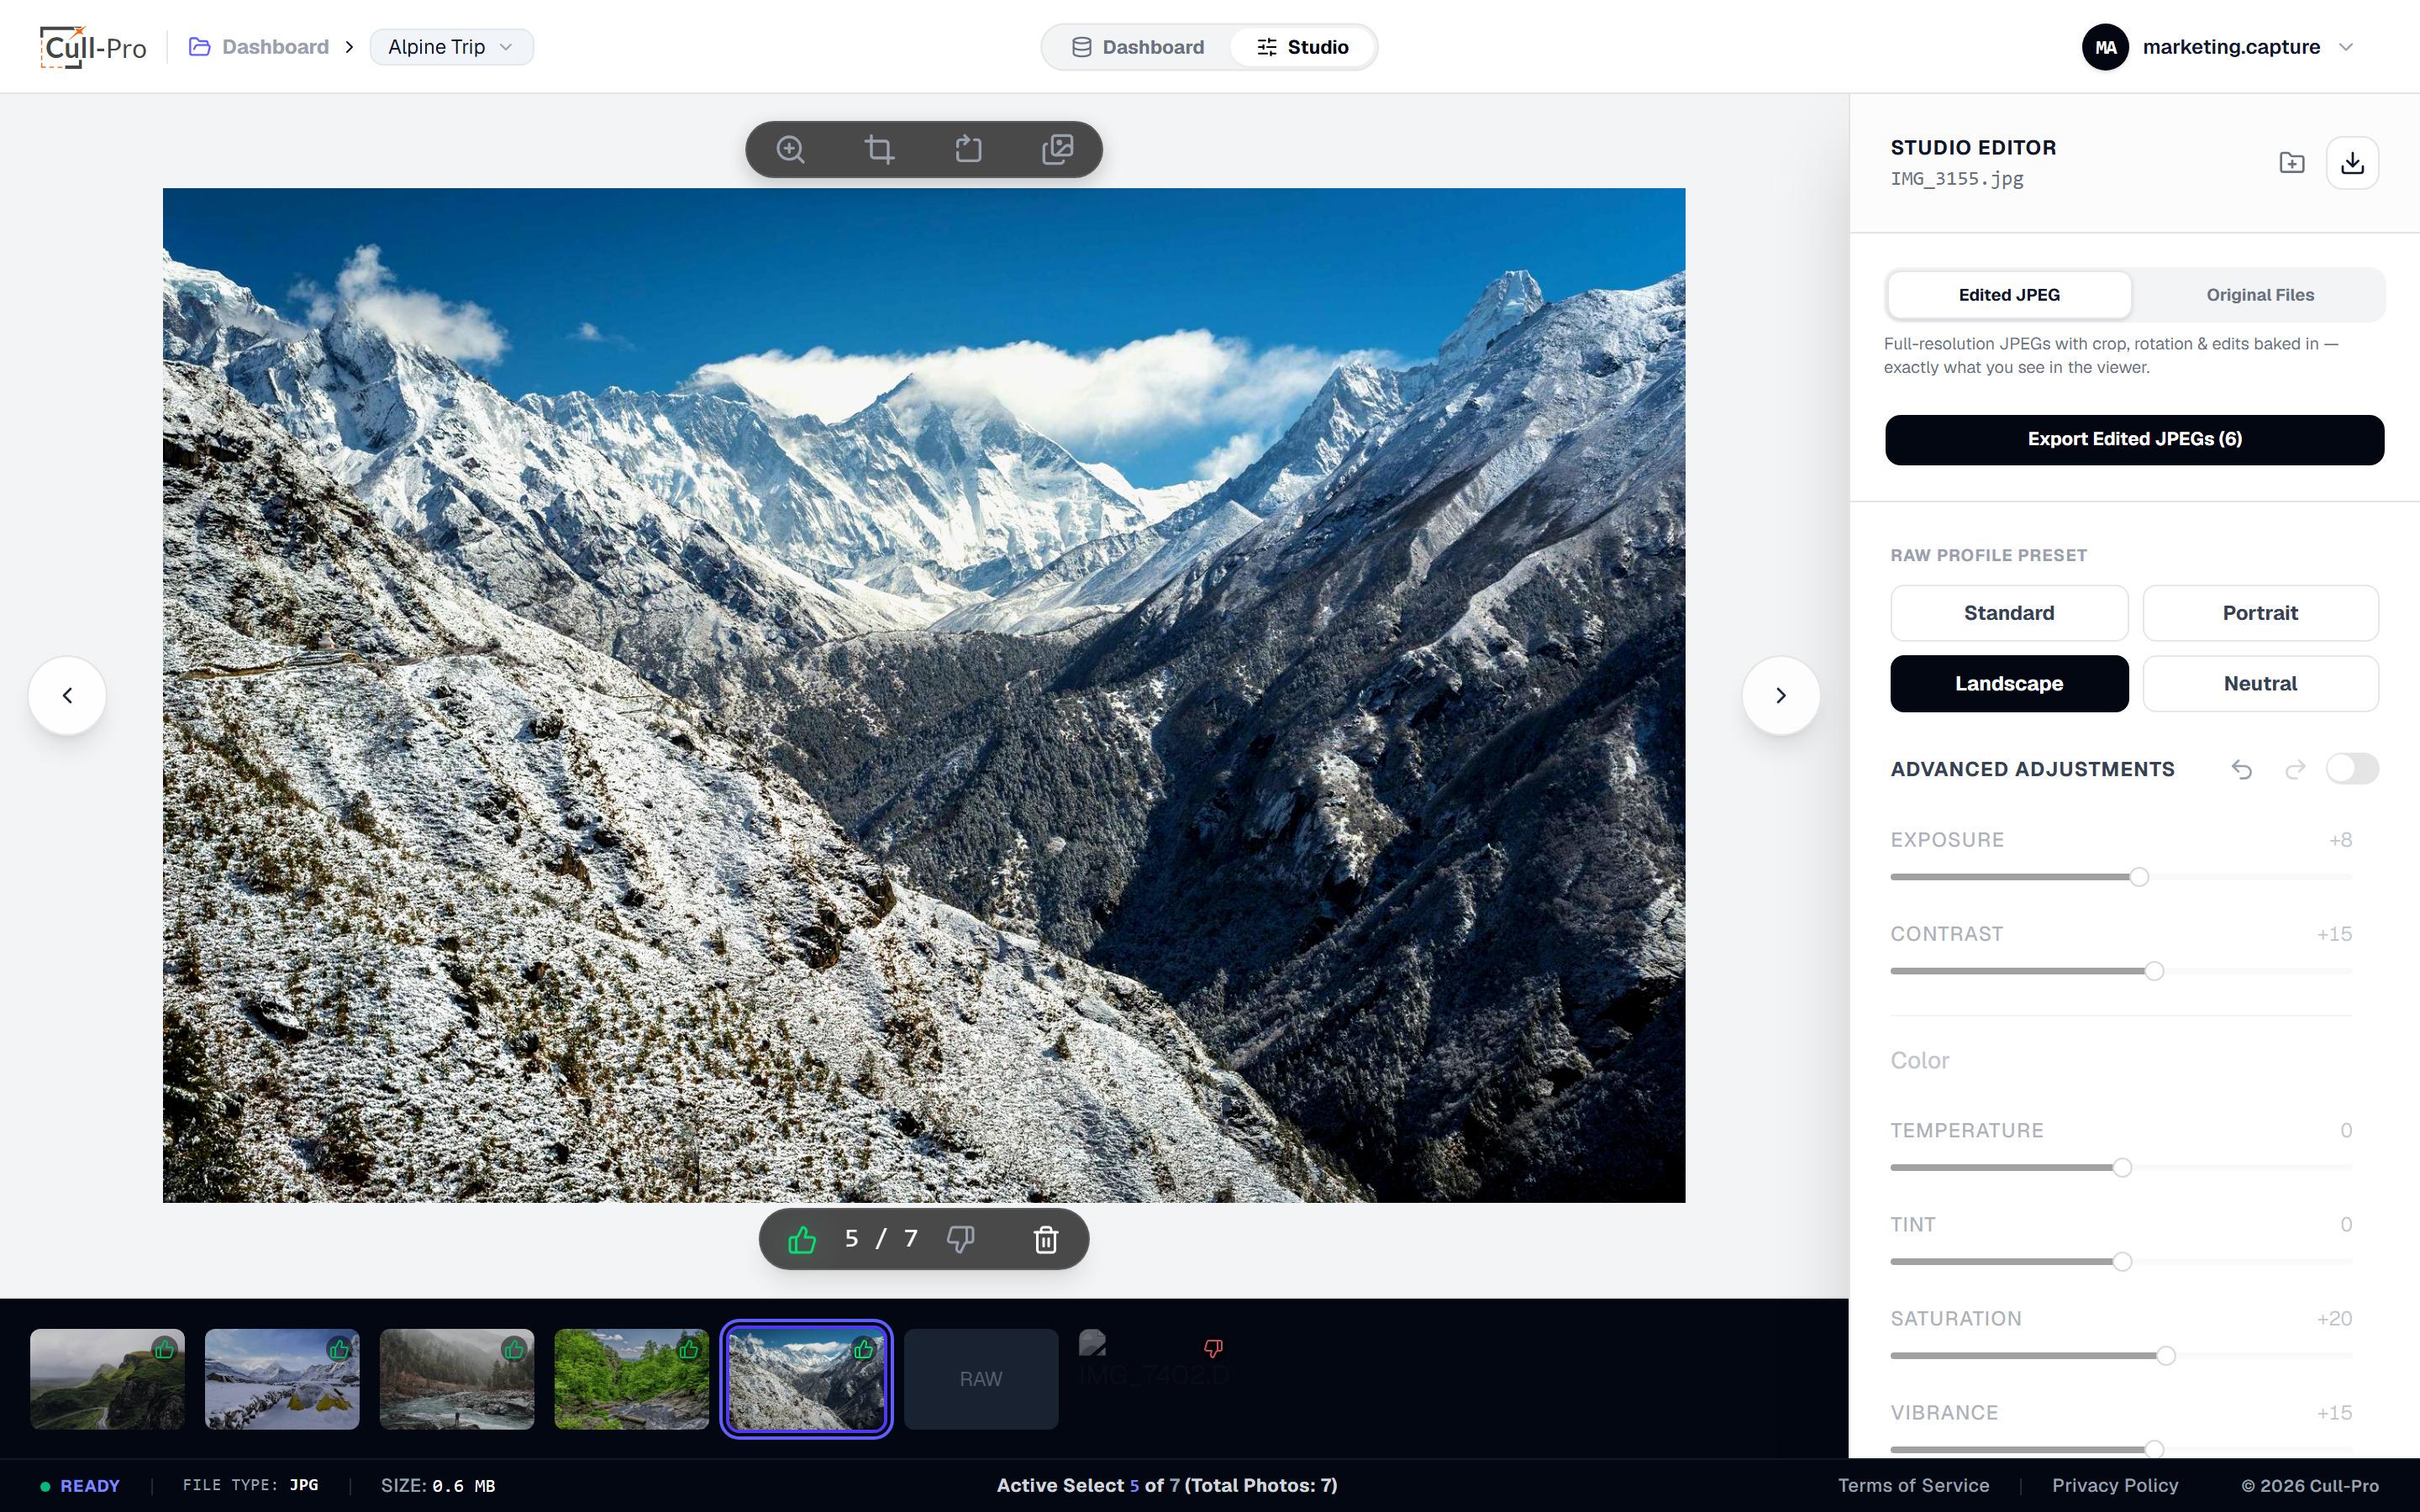Viewport: 2420px width, 1512px height.
Task: Open the Terms of Service link
Action: 1913,1486
